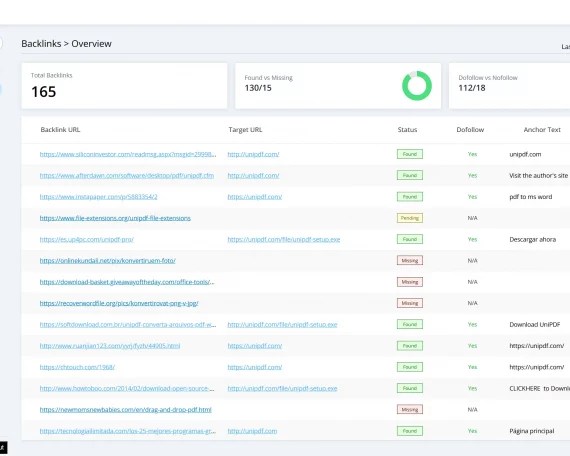Screen dimensions: 570x456
Task: Click Missing status badge in onlinekundali row
Action: click(410, 260)
